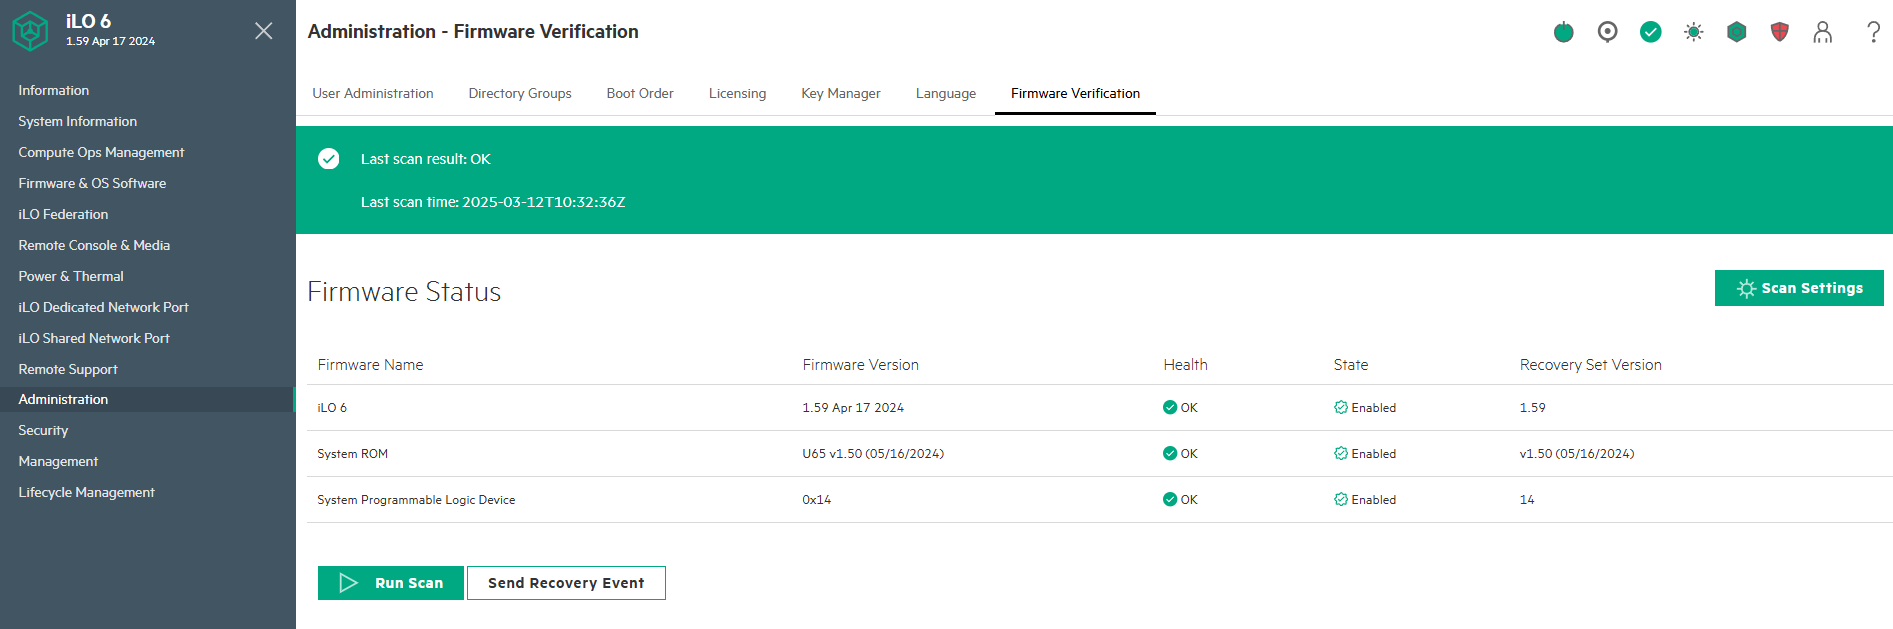Open Scan Settings
Screen dimensions: 1893x629
coord(1799,288)
